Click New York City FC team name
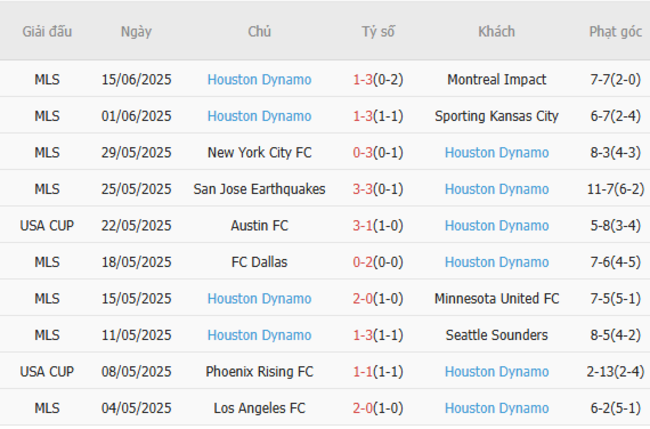The height and width of the screenshot is (429, 650). point(259,153)
